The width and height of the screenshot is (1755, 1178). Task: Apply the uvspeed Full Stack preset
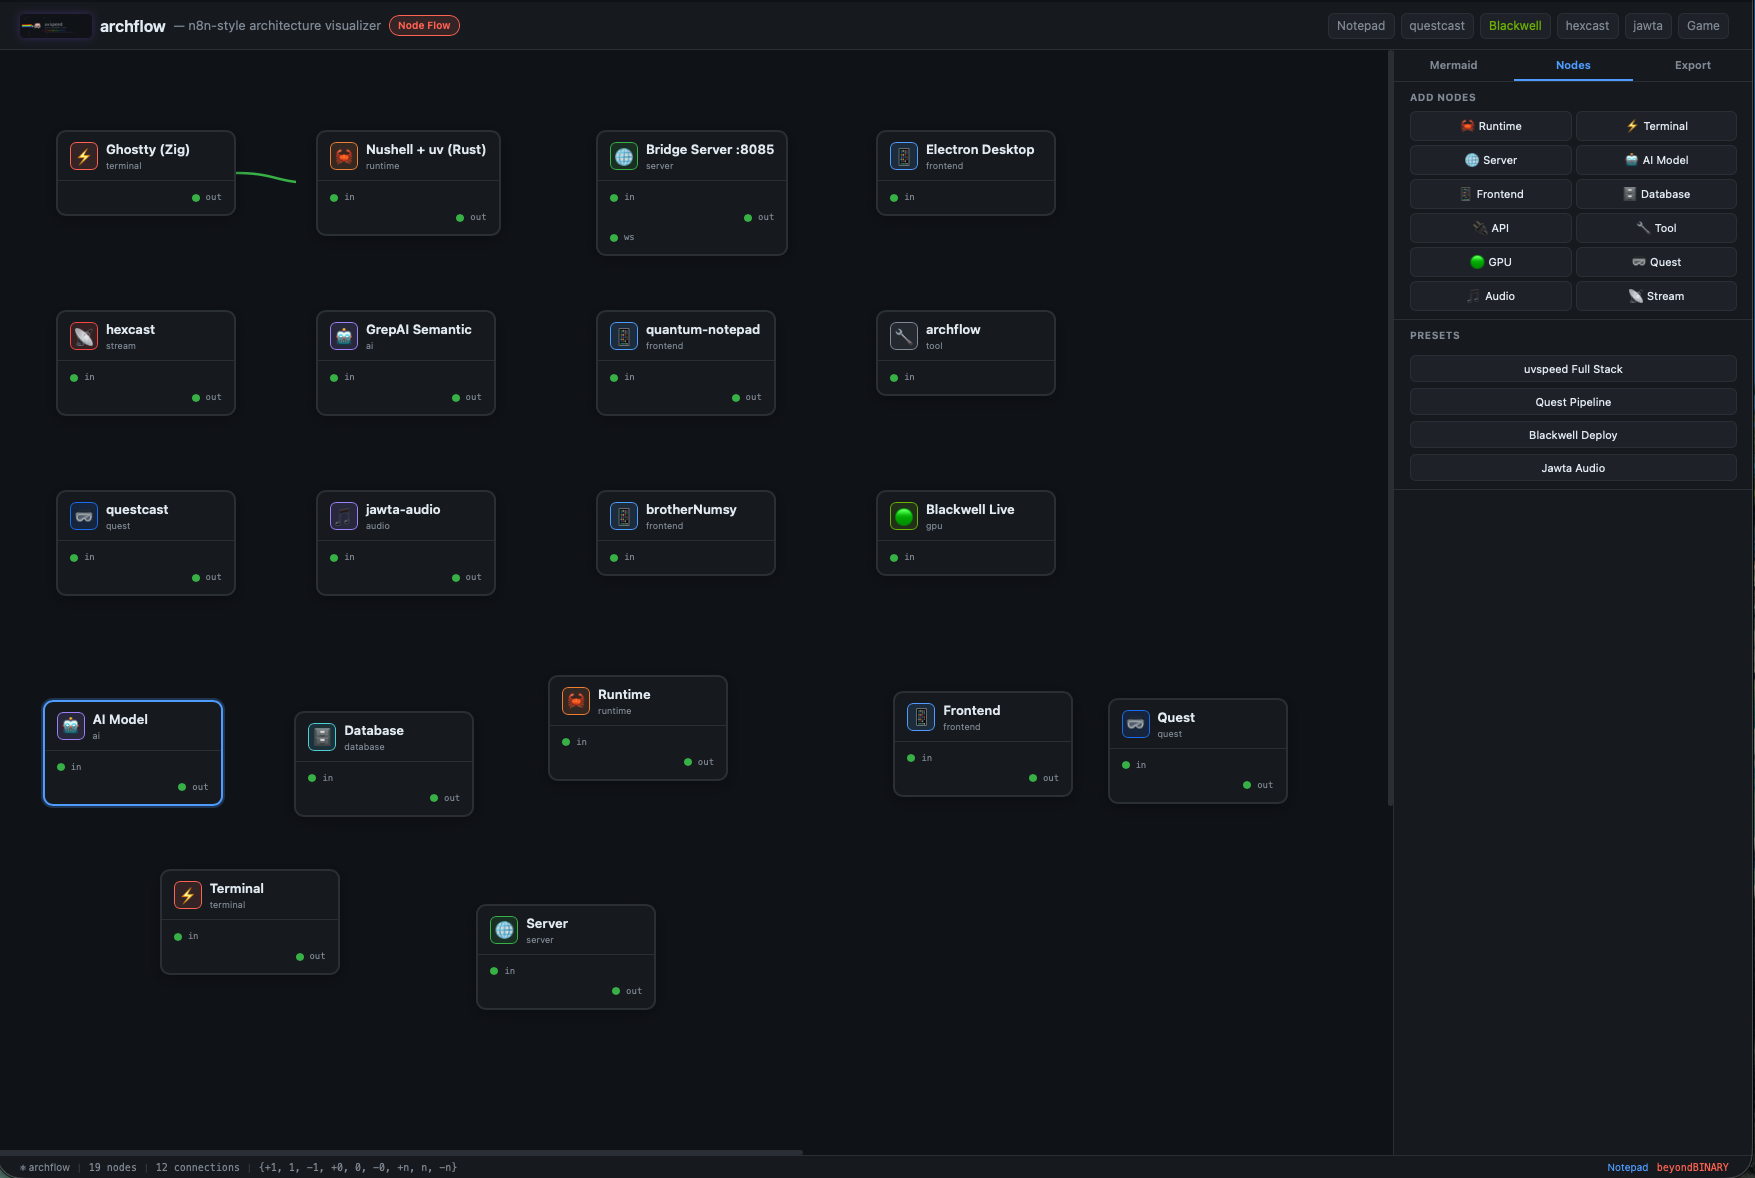(x=1572, y=369)
